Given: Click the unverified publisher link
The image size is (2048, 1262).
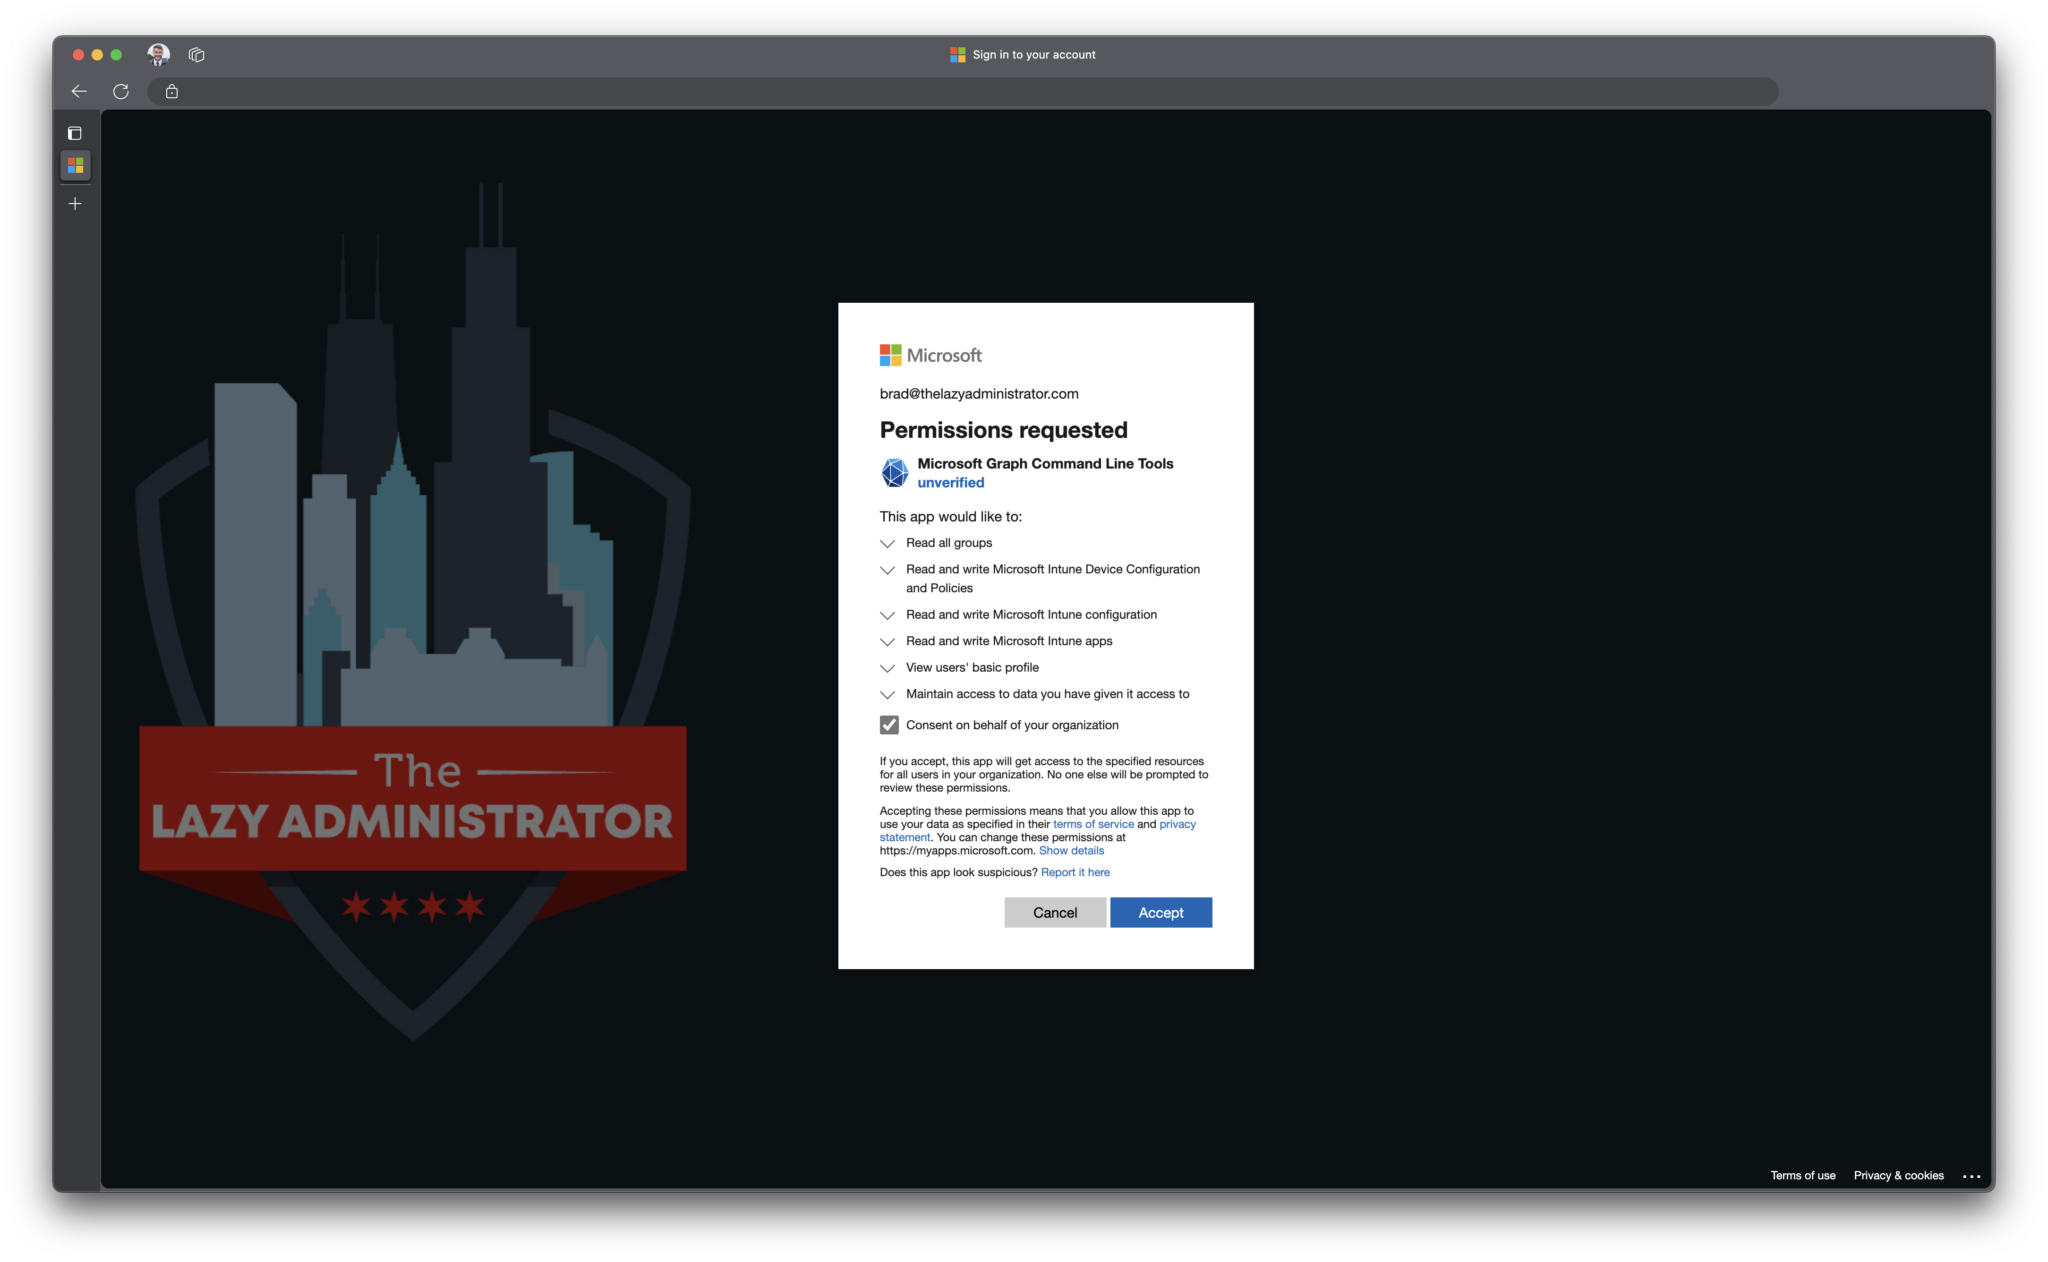Looking at the screenshot, I should pyautogui.click(x=951, y=482).
